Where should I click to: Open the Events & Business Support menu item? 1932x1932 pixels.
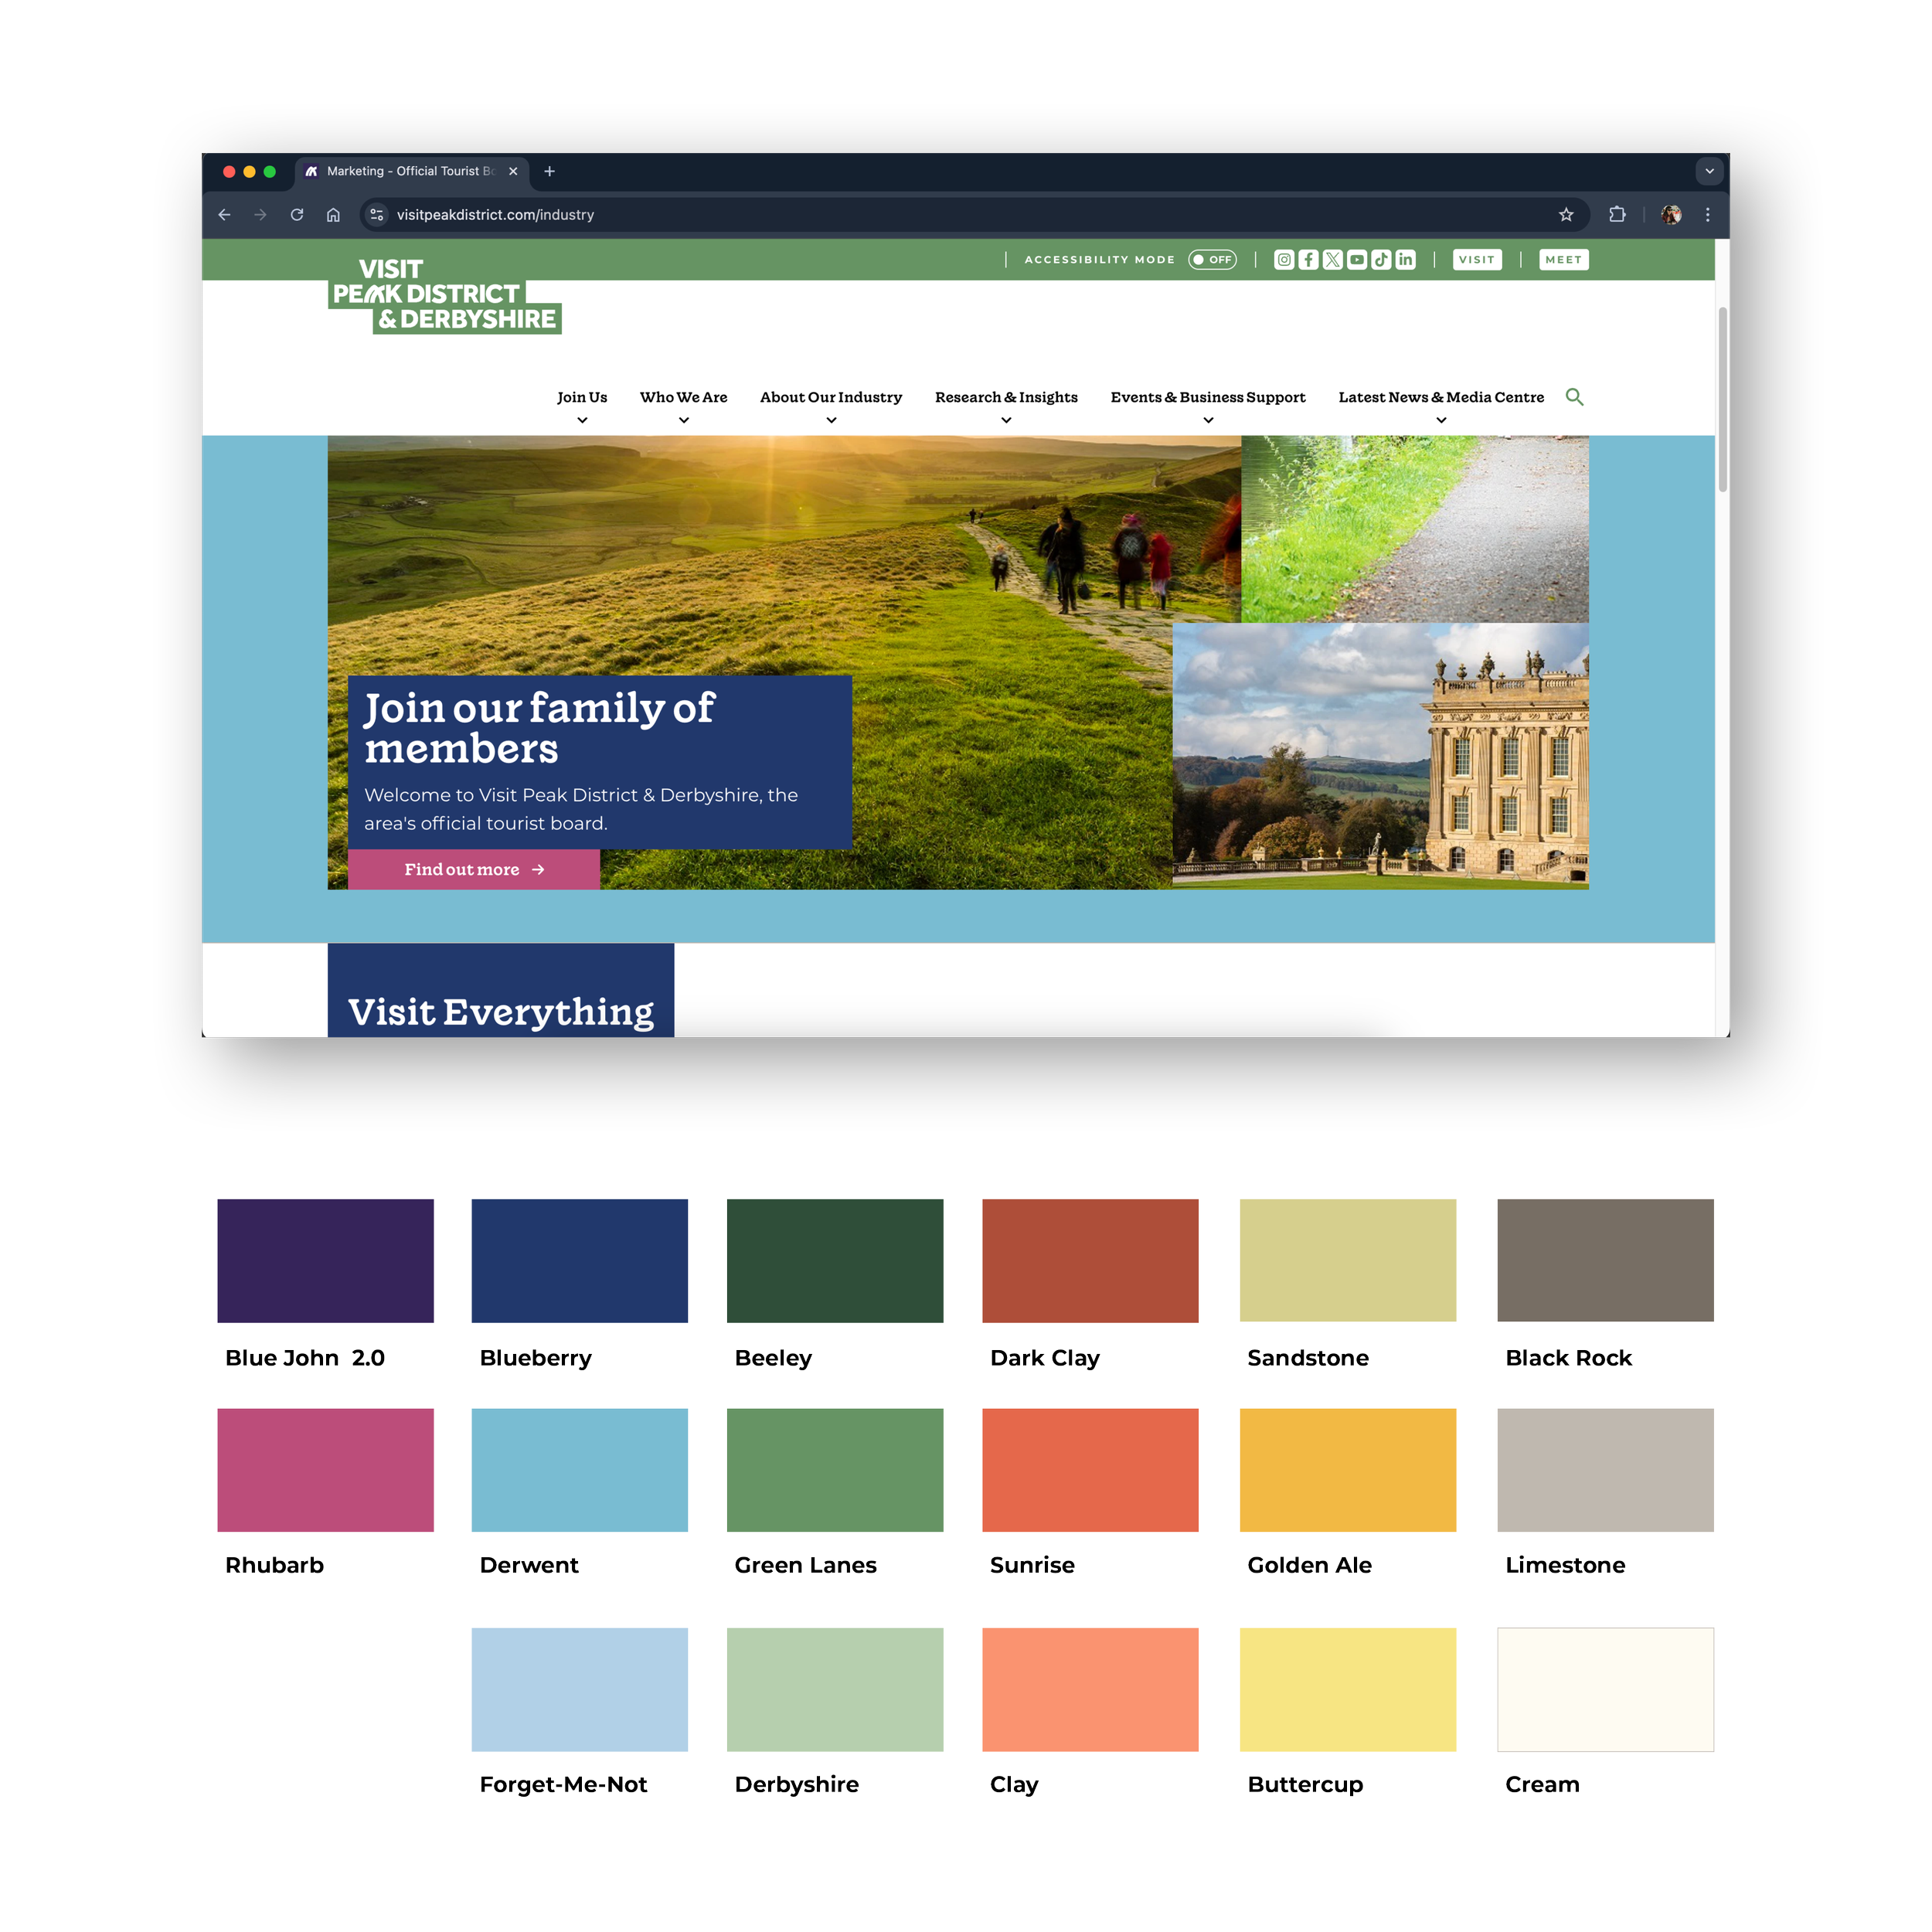point(1208,397)
